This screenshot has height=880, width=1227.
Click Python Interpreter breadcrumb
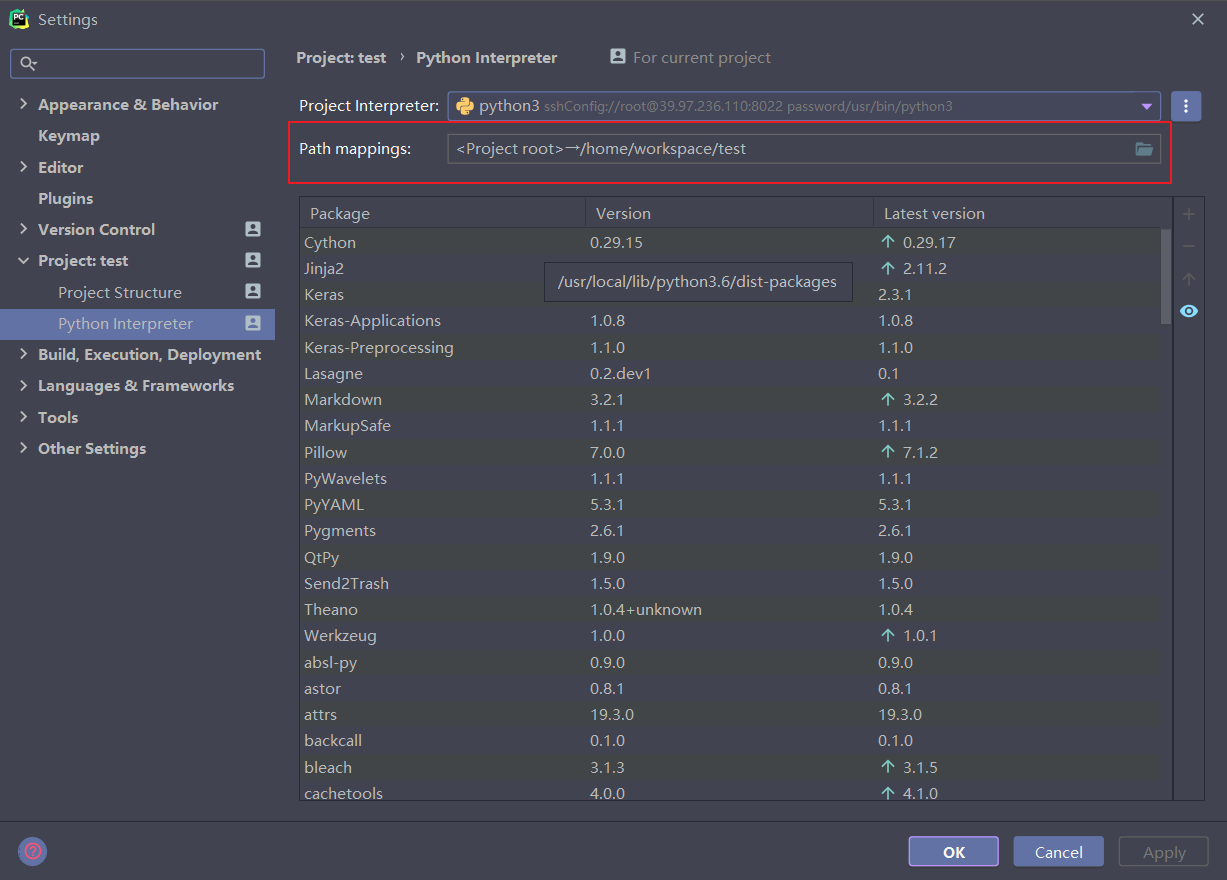click(487, 57)
